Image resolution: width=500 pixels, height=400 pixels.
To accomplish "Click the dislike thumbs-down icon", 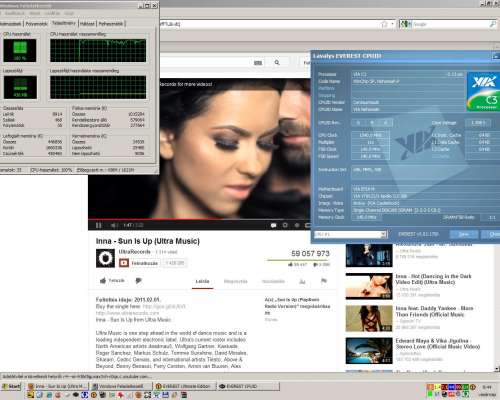I will pyautogui.click(x=139, y=281).
